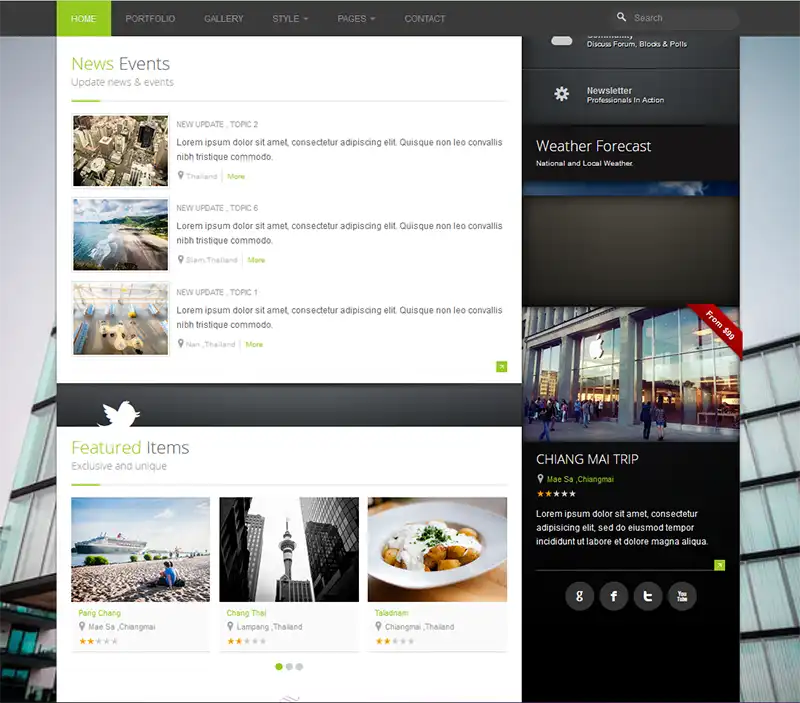Select the third carousel pagination dot
Image resolution: width=800 pixels, height=703 pixels.
299,666
